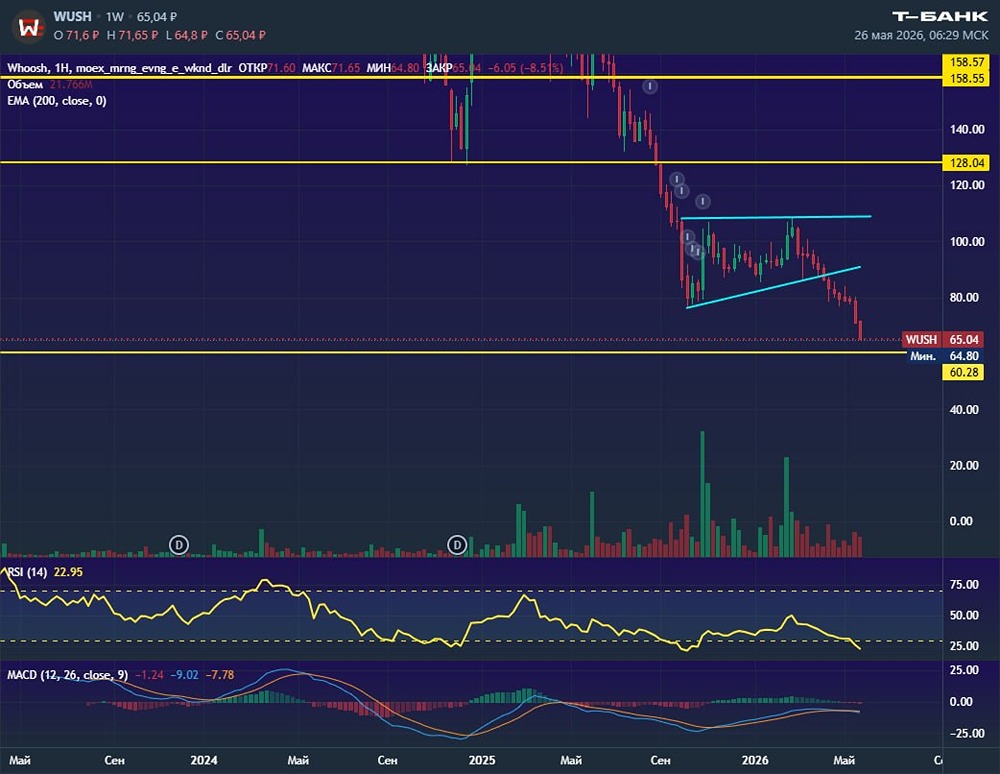Click the 80.00 price axis label
This screenshot has width=1000, height=774.
click(x=964, y=297)
